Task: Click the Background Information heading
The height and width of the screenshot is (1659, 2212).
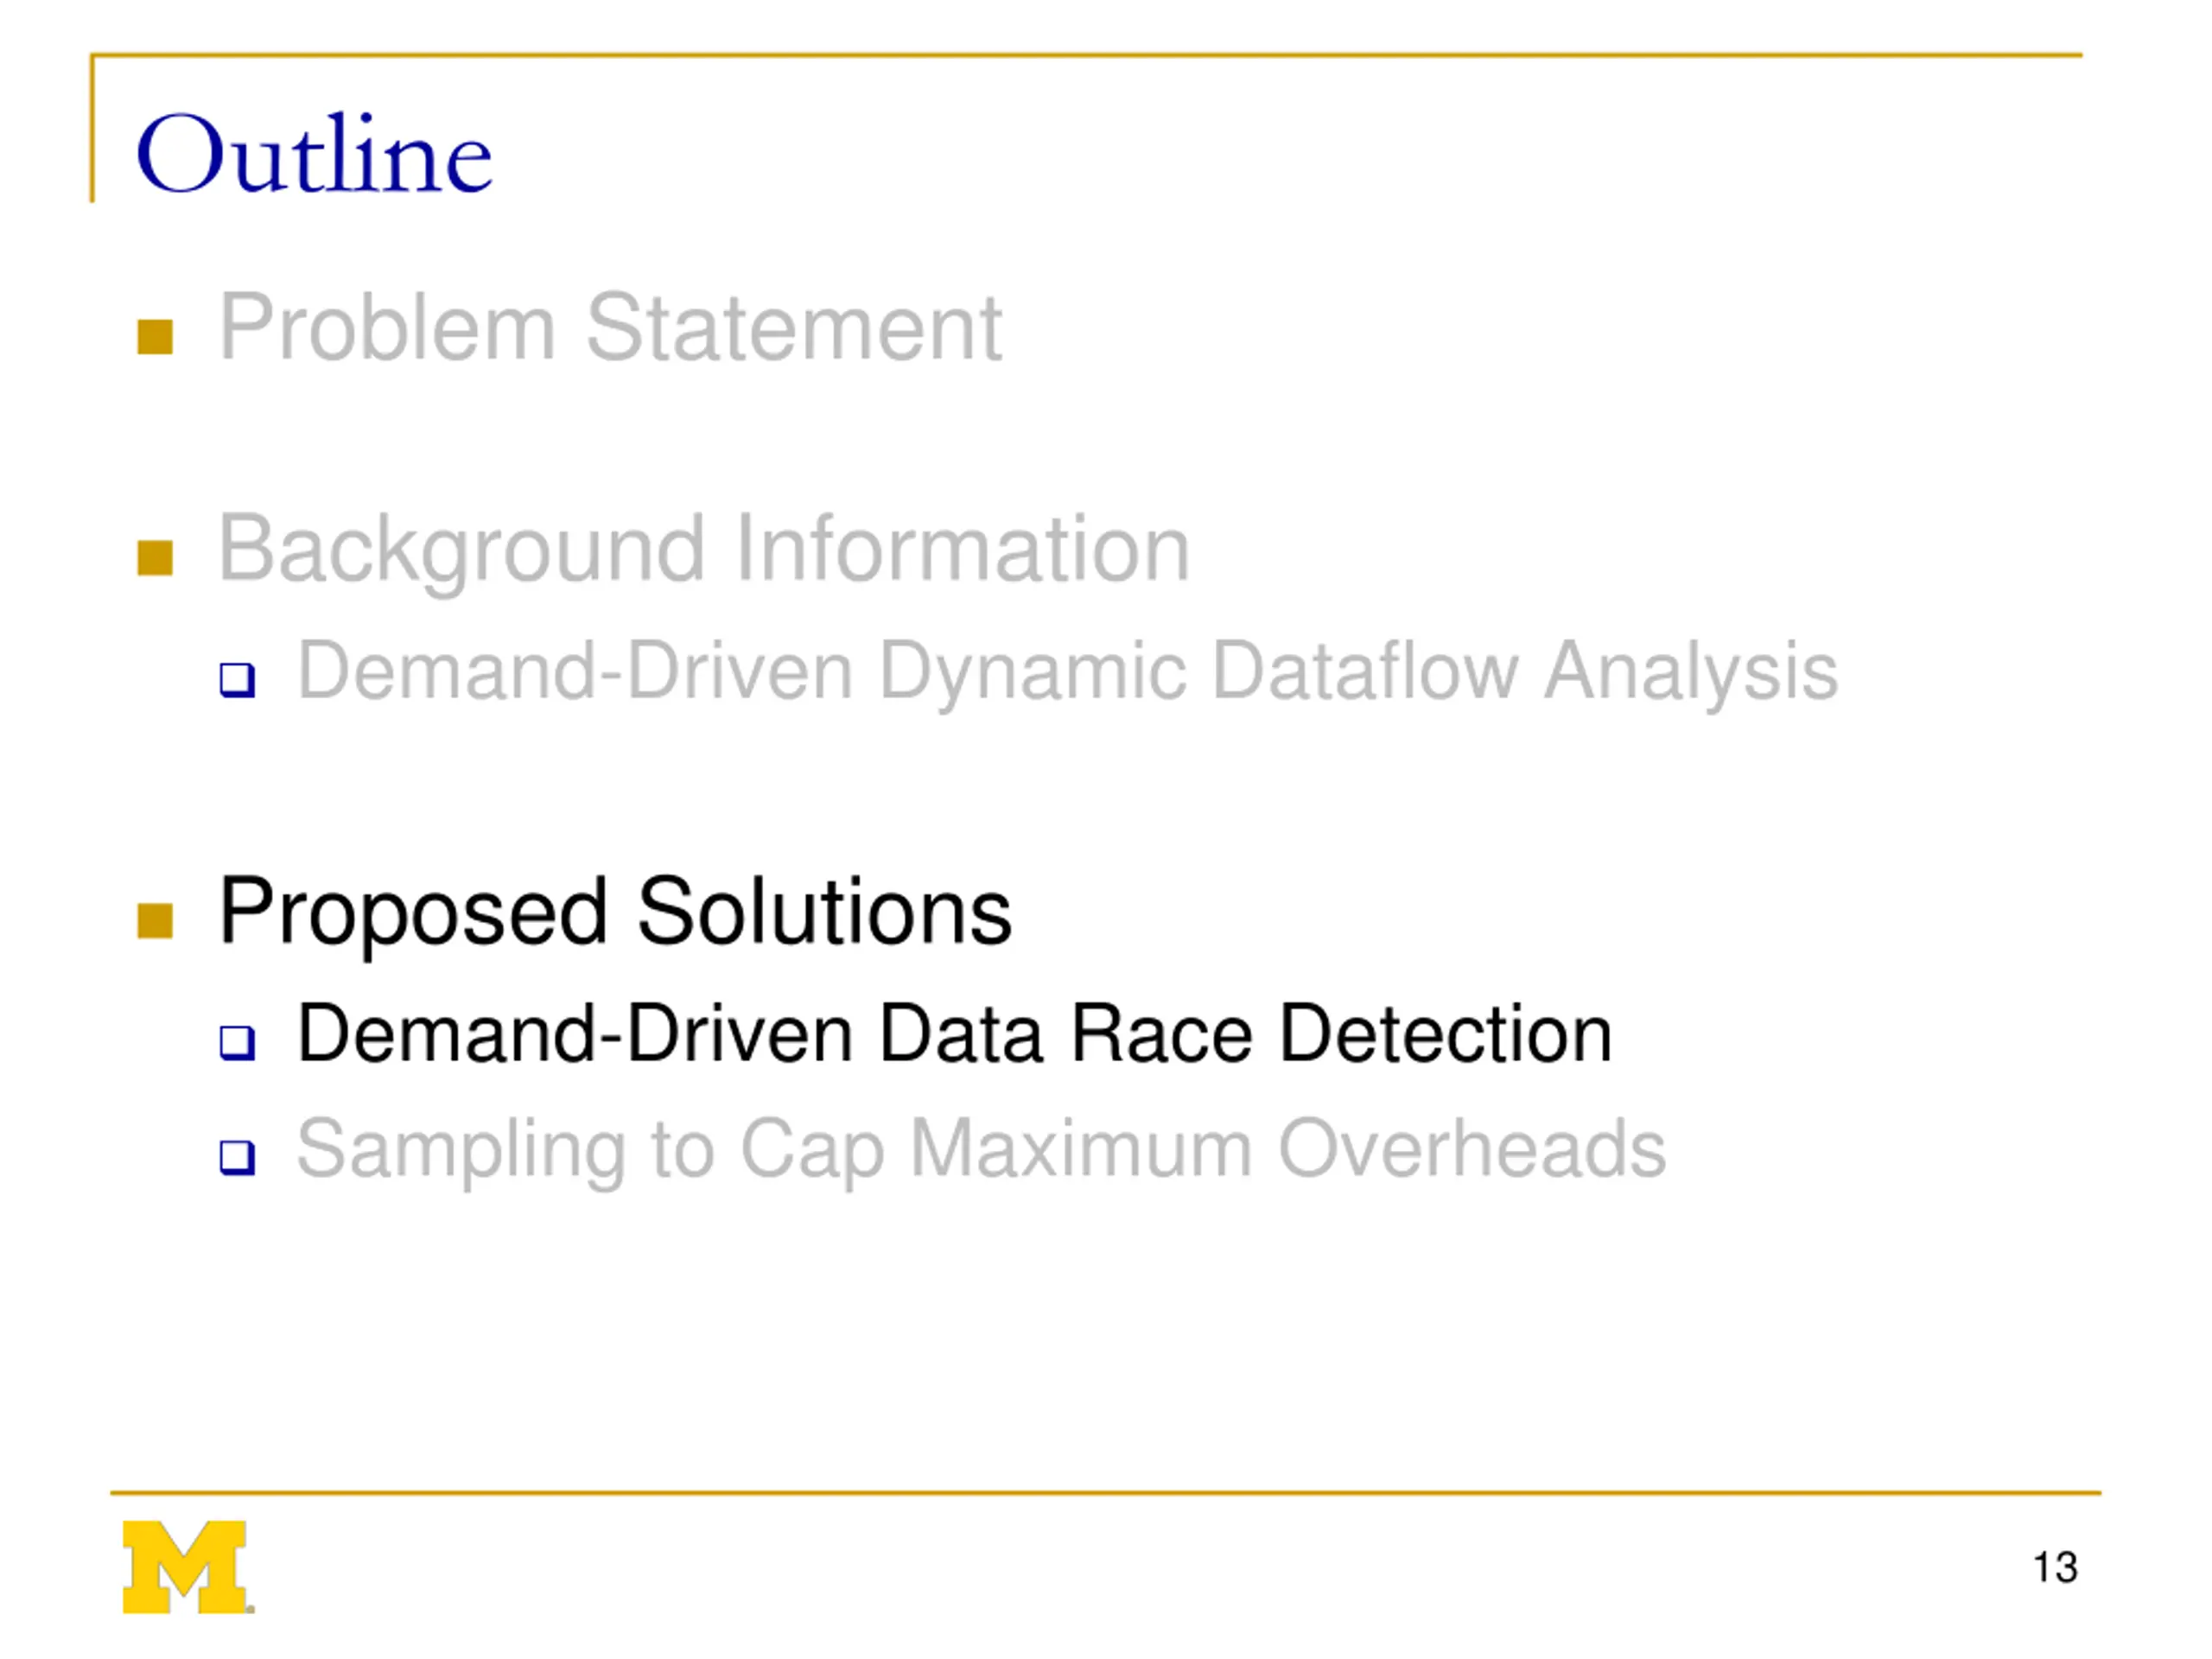Action: click(704, 550)
